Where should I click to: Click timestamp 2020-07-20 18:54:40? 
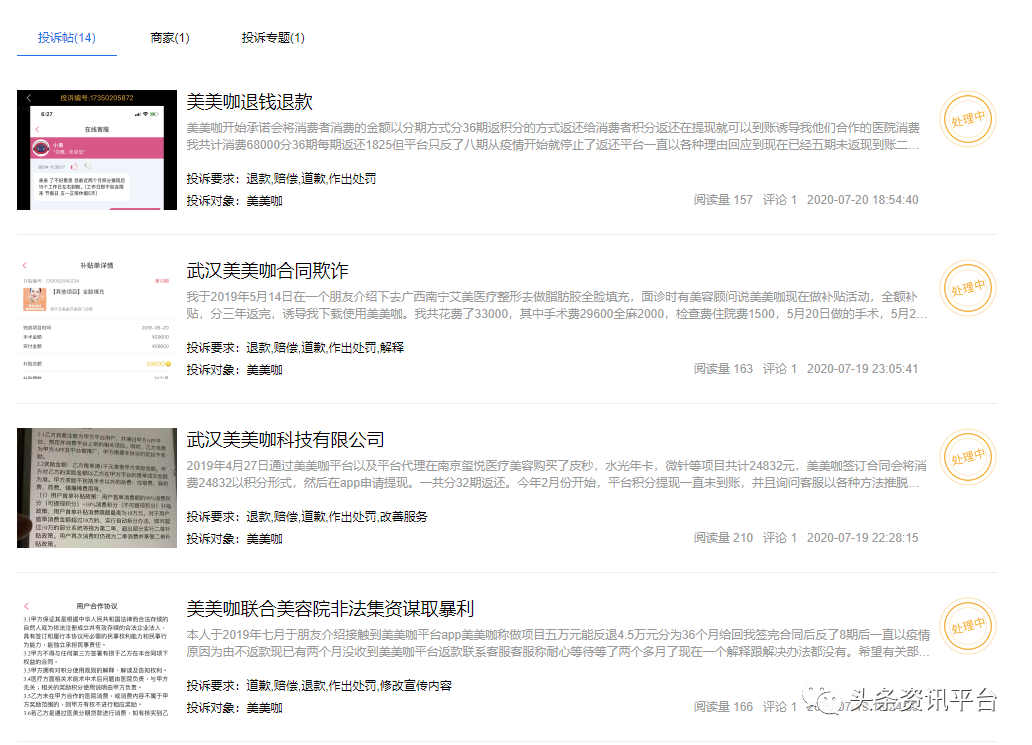[862, 199]
